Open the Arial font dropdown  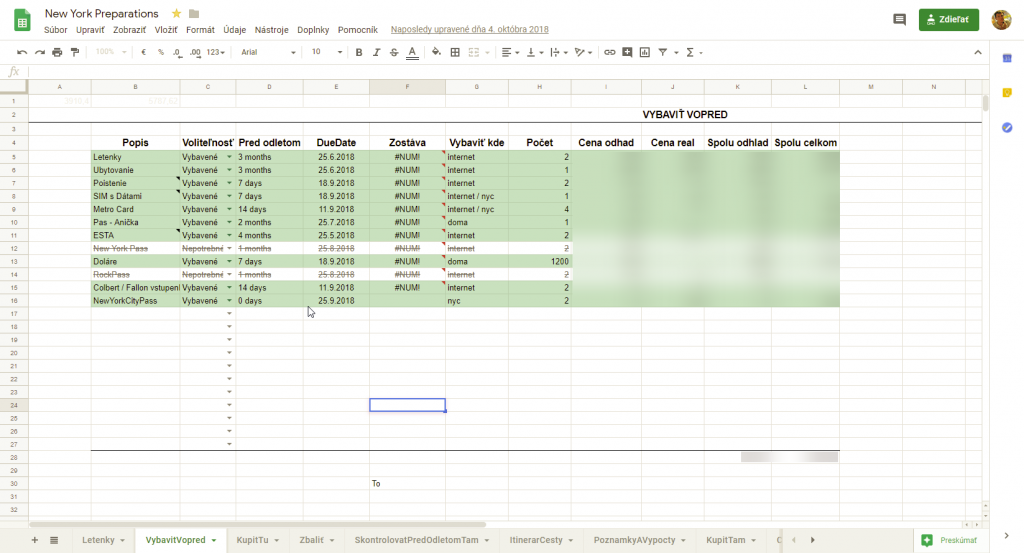tap(268, 52)
